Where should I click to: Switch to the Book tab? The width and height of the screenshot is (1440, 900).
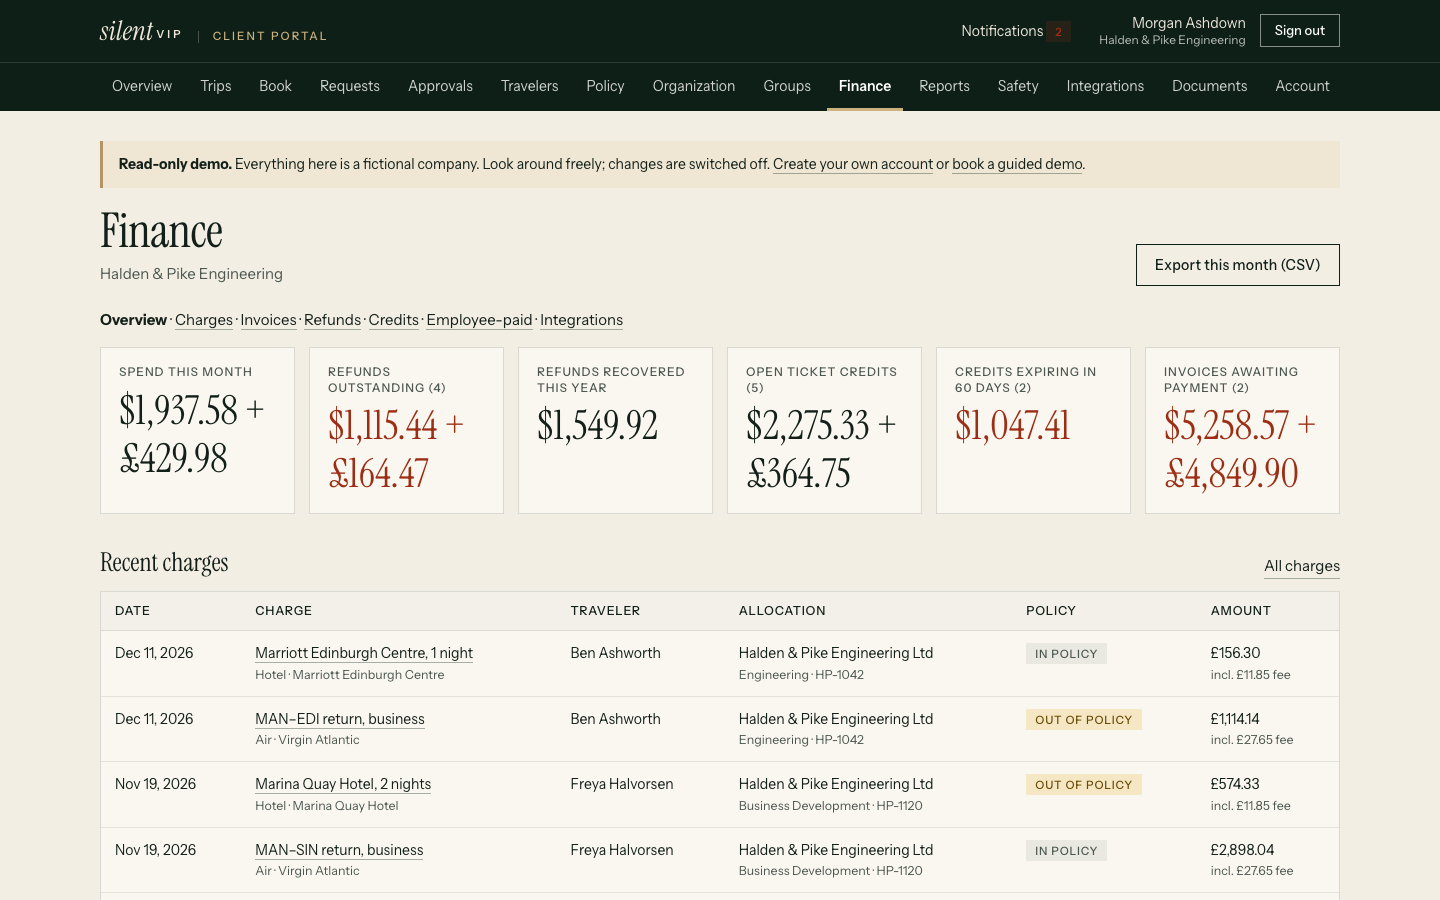pos(275,86)
